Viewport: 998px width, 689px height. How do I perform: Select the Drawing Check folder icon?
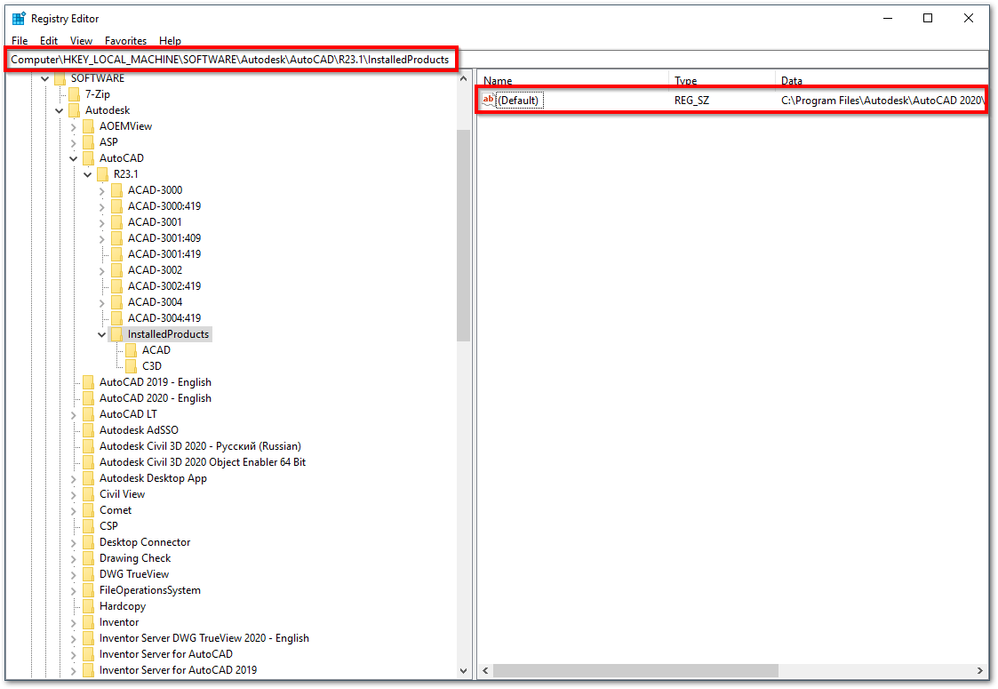pos(88,558)
